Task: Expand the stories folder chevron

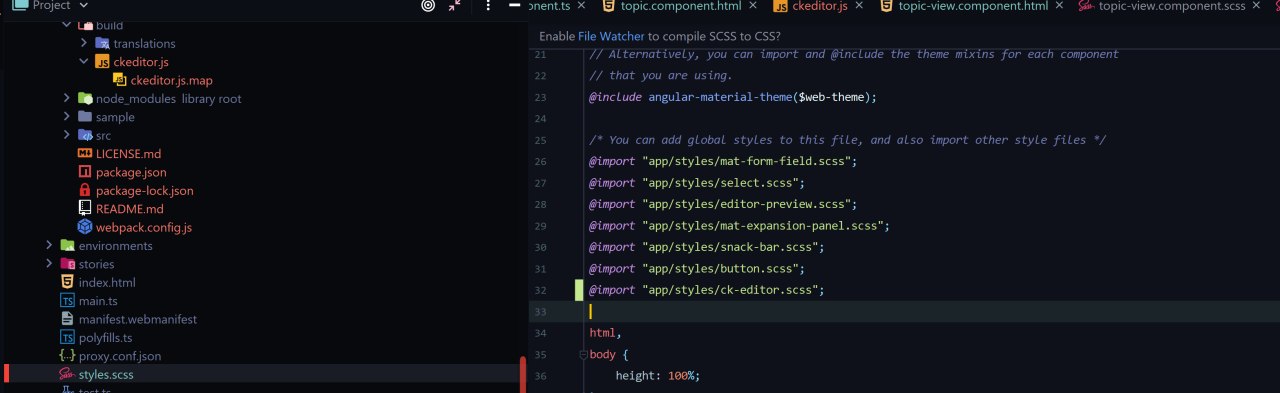Action: click(x=48, y=264)
